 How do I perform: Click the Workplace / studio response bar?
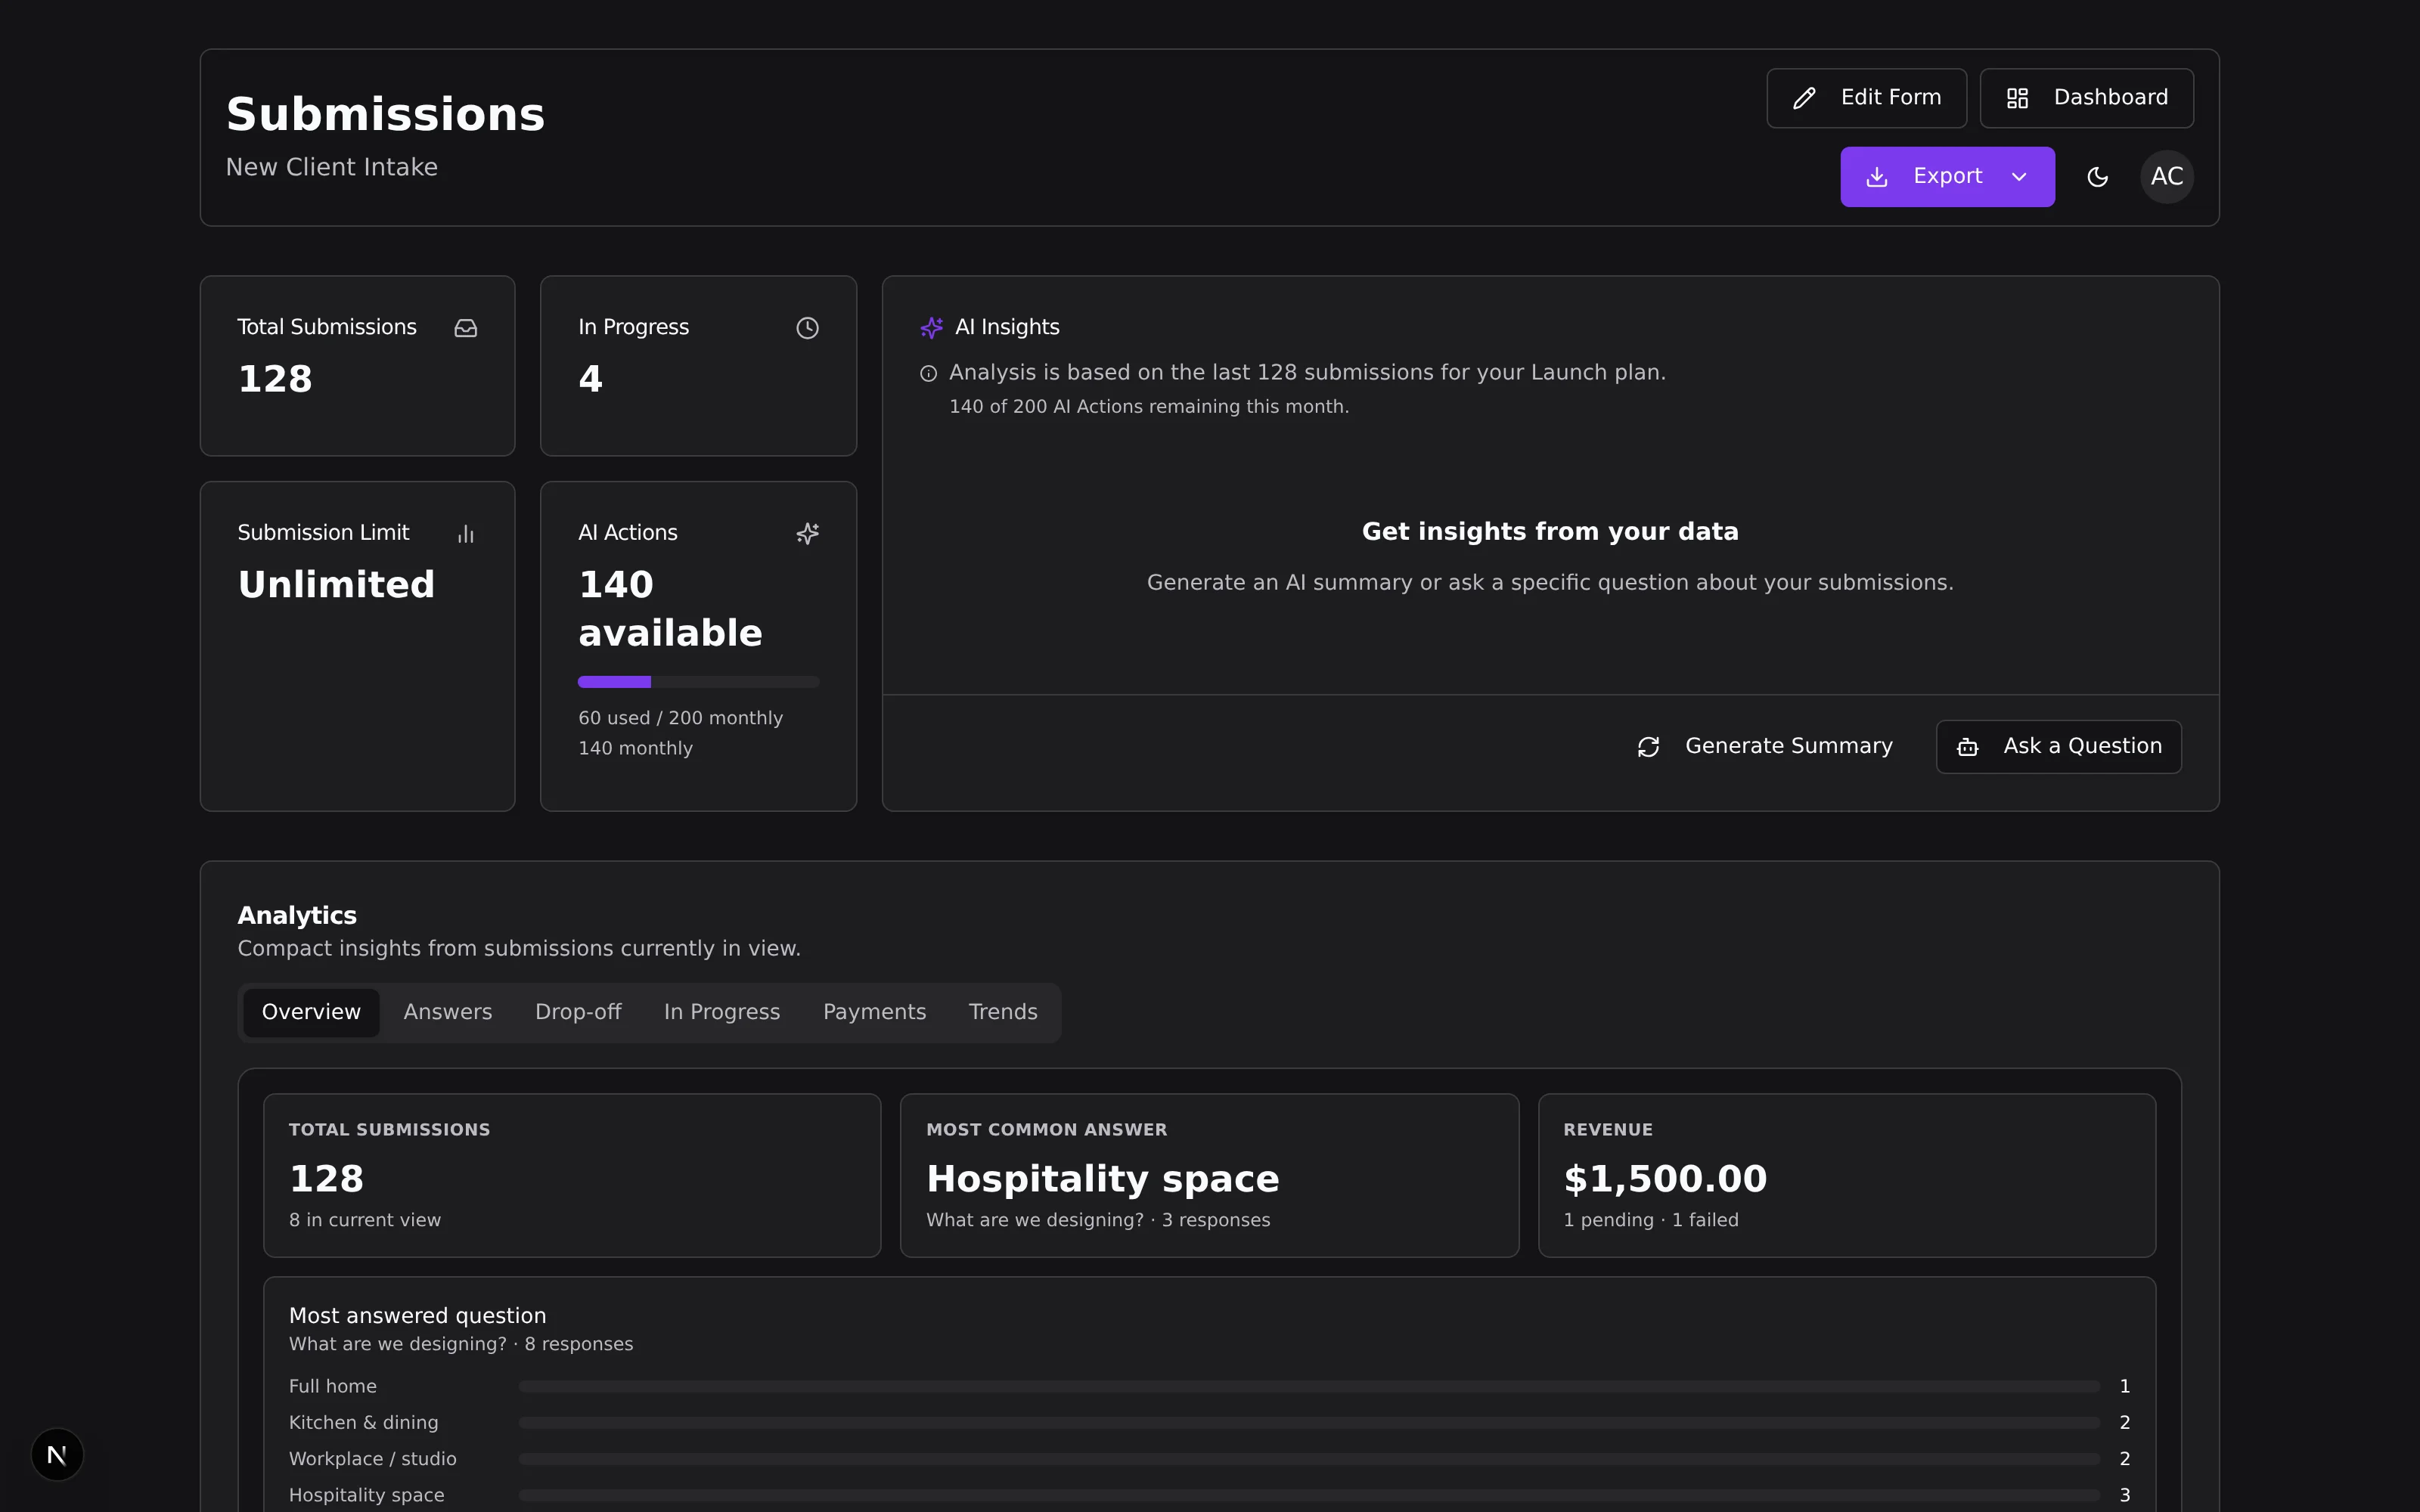1309,1460
